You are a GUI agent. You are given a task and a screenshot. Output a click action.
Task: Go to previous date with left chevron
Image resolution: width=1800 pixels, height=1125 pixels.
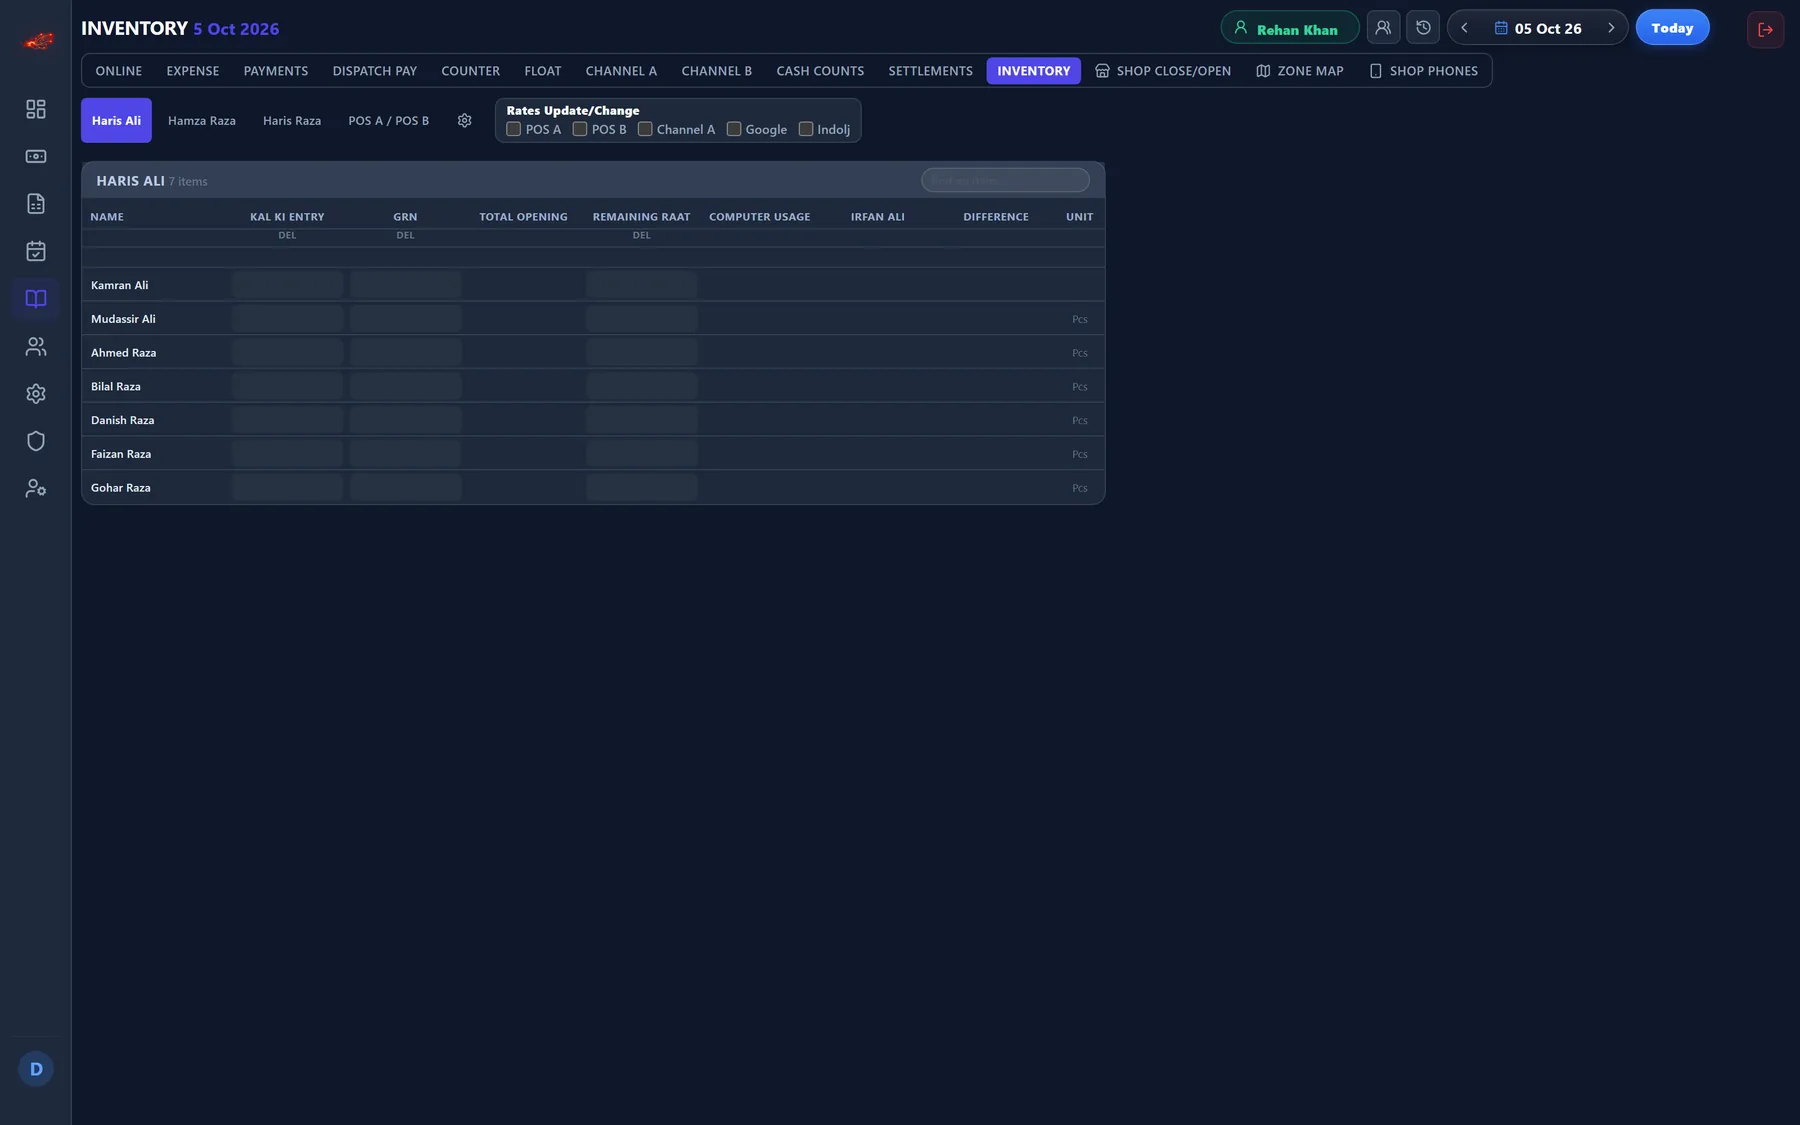click(x=1465, y=28)
